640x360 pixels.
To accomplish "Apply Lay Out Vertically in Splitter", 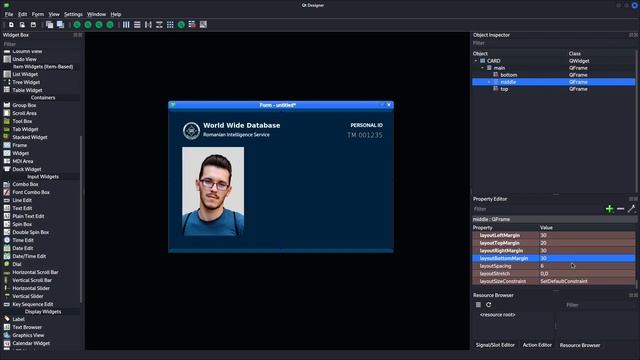I will (159, 25).
